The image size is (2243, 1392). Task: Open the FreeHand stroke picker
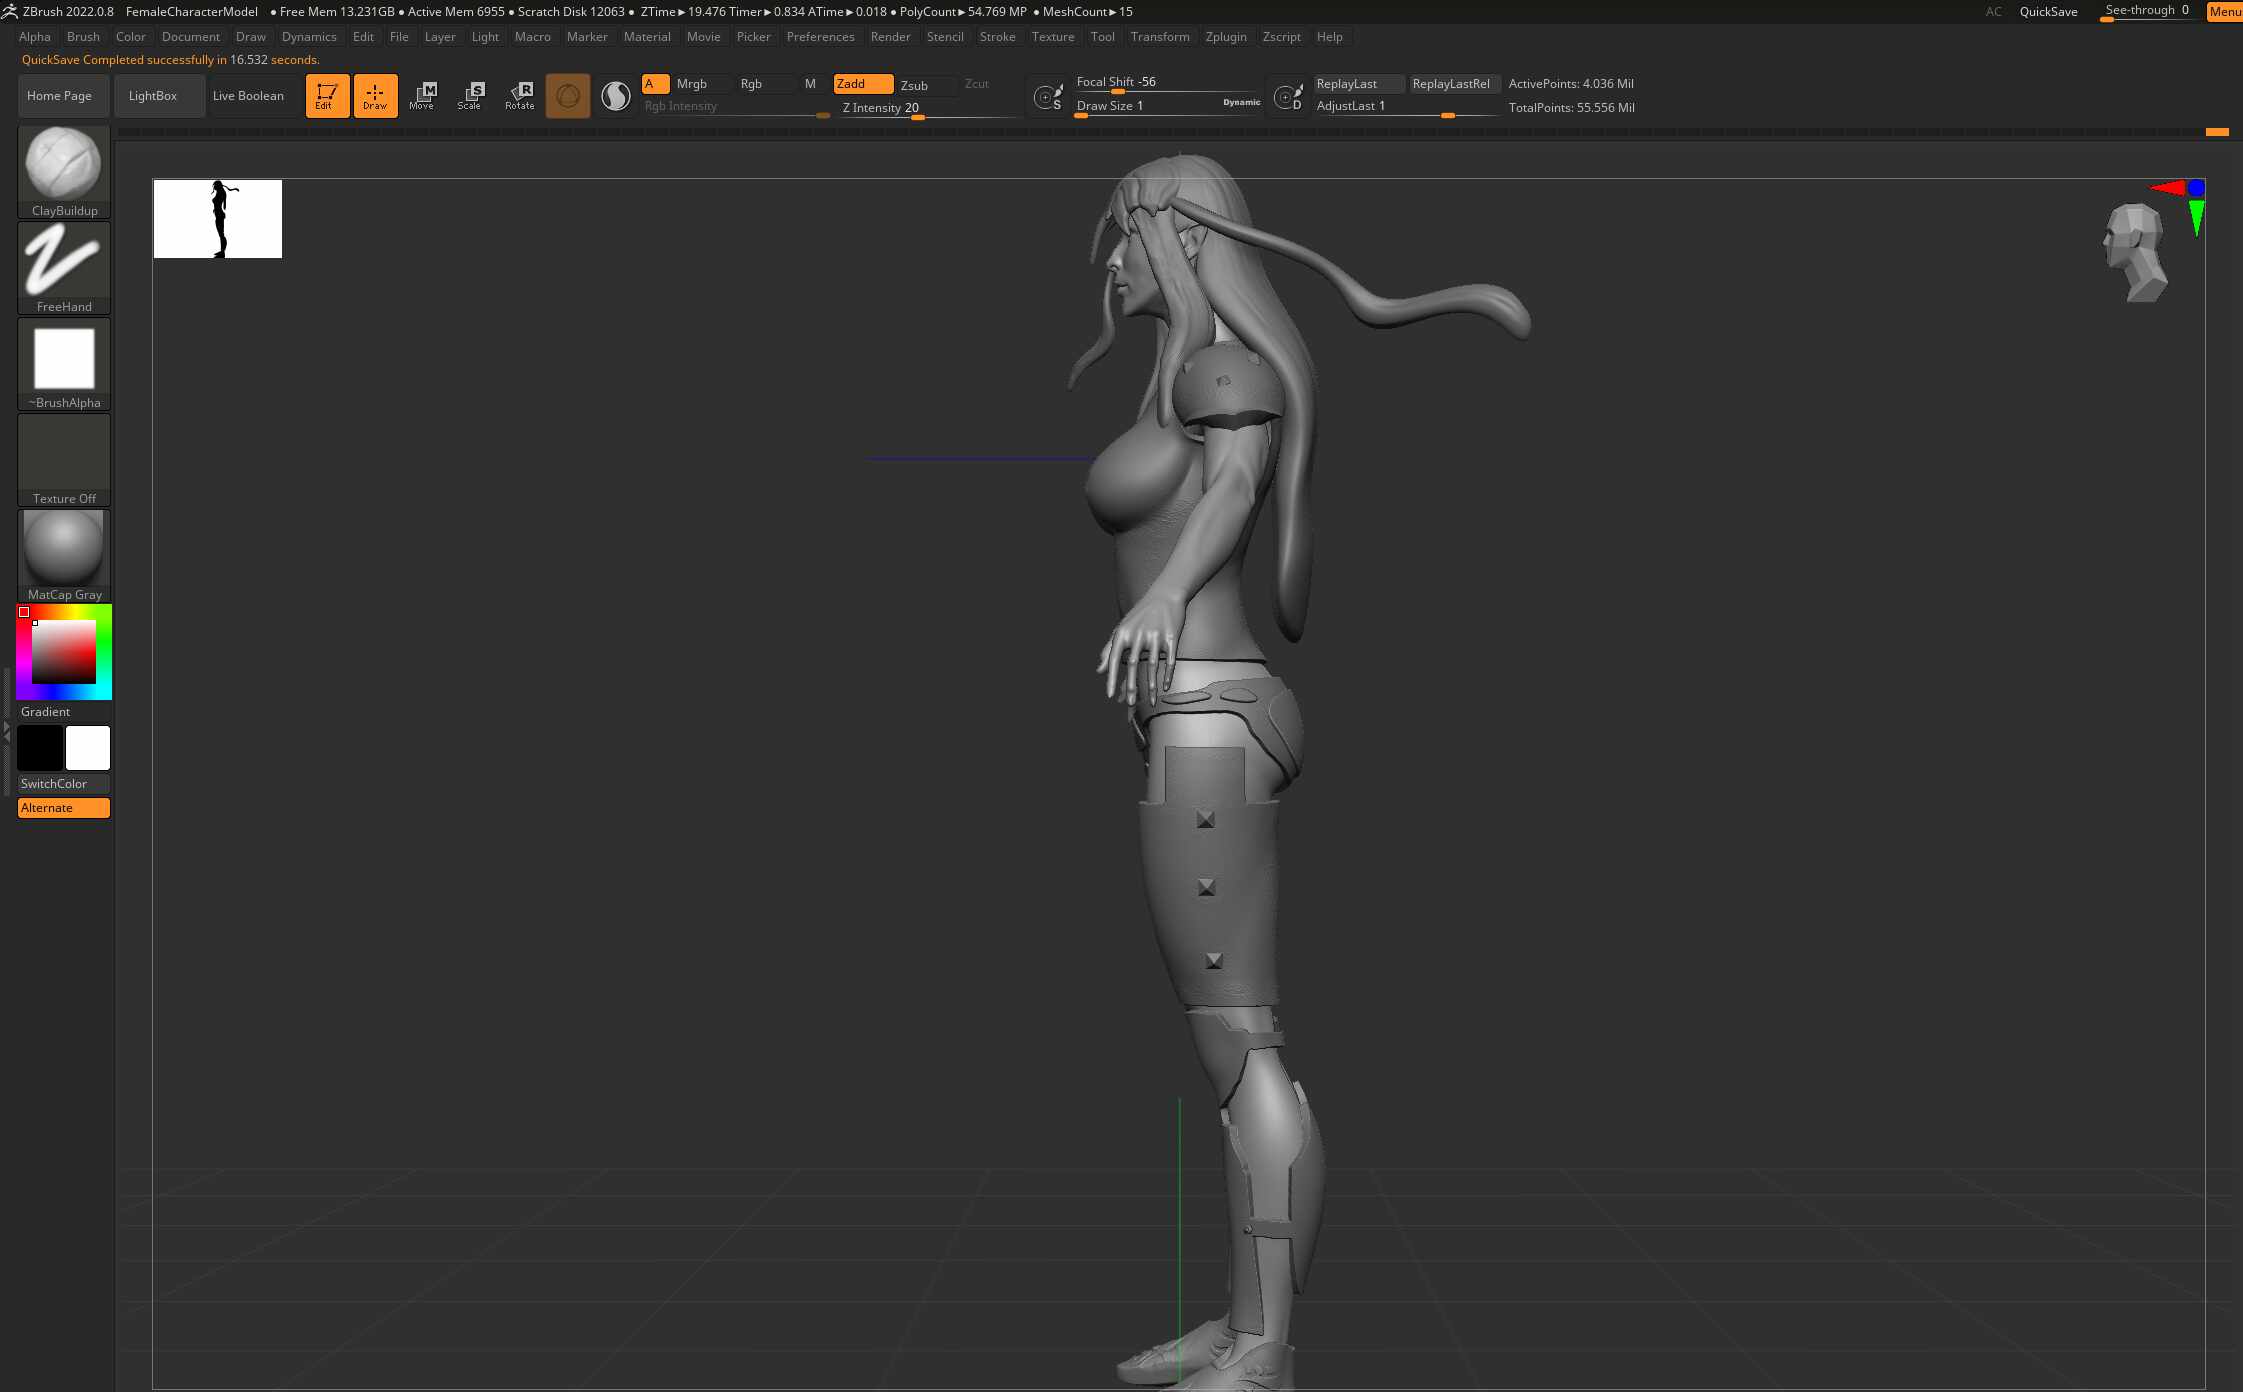(64, 266)
